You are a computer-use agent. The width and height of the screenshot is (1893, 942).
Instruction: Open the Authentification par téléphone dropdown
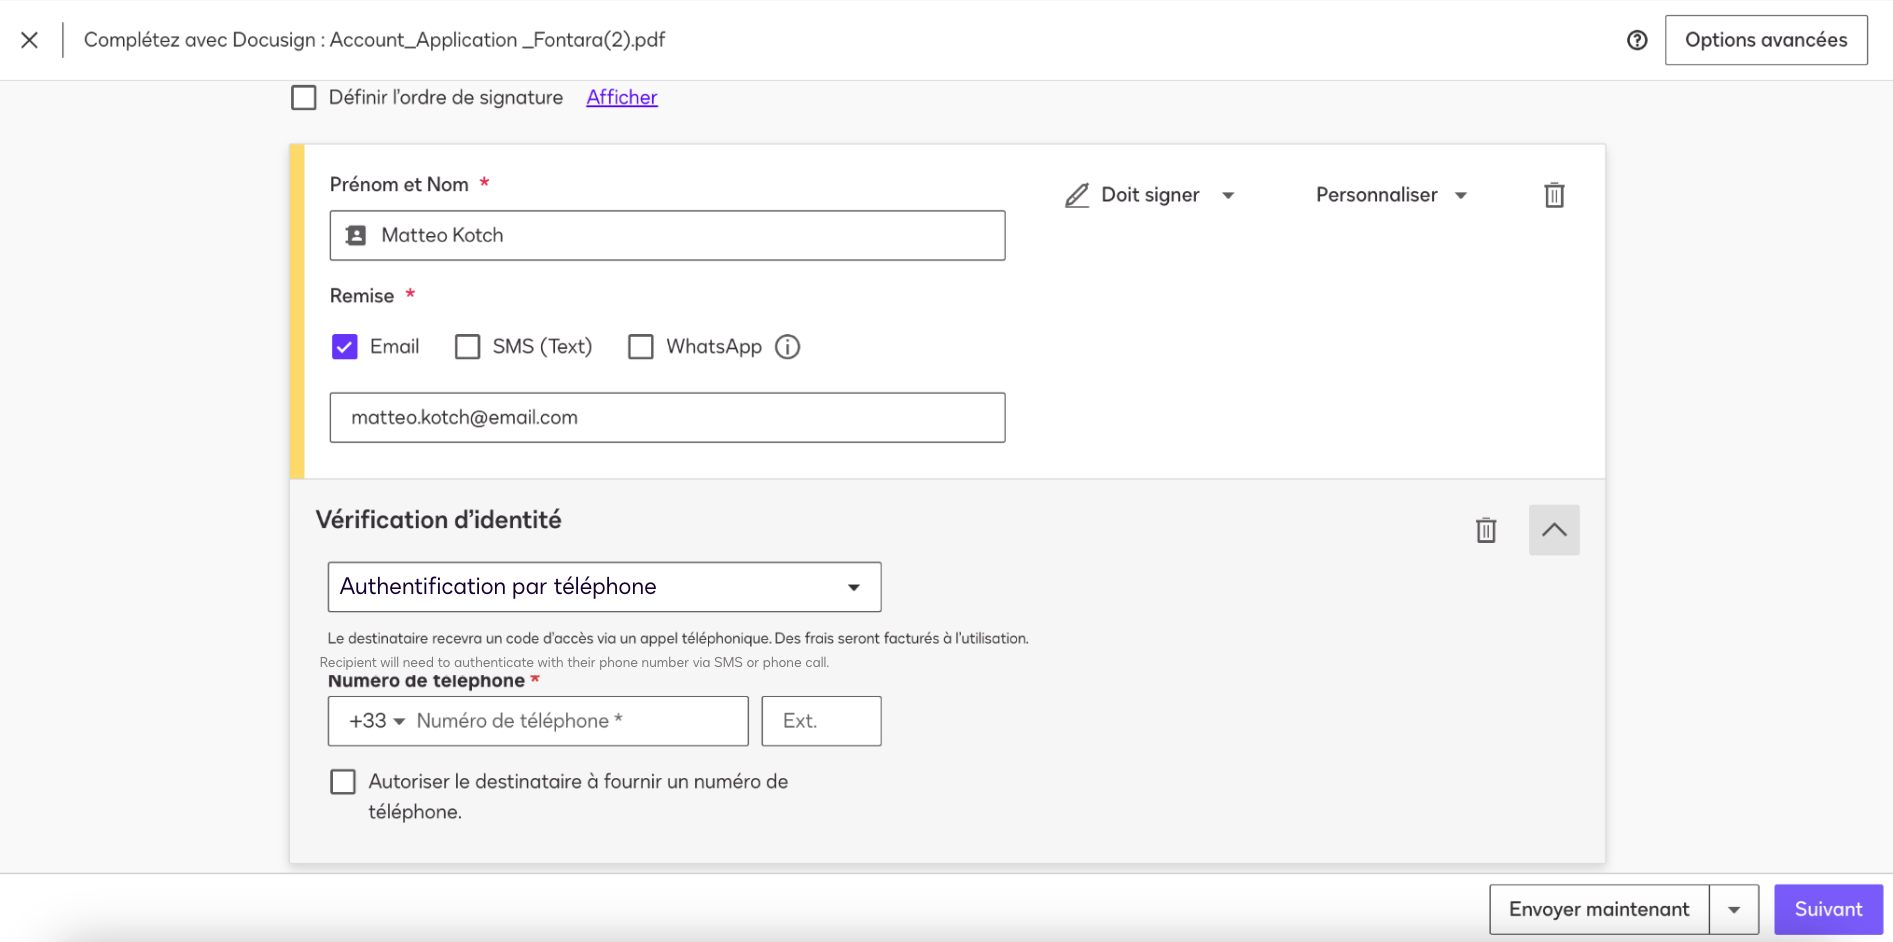[x=604, y=587]
